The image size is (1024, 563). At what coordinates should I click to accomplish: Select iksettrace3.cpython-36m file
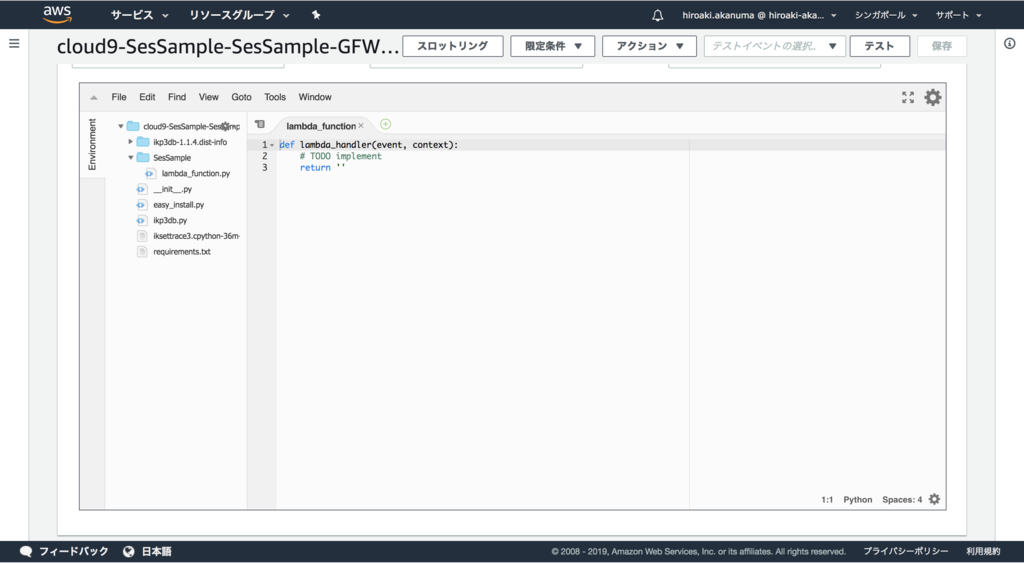pyautogui.click(x=196, y=236)
